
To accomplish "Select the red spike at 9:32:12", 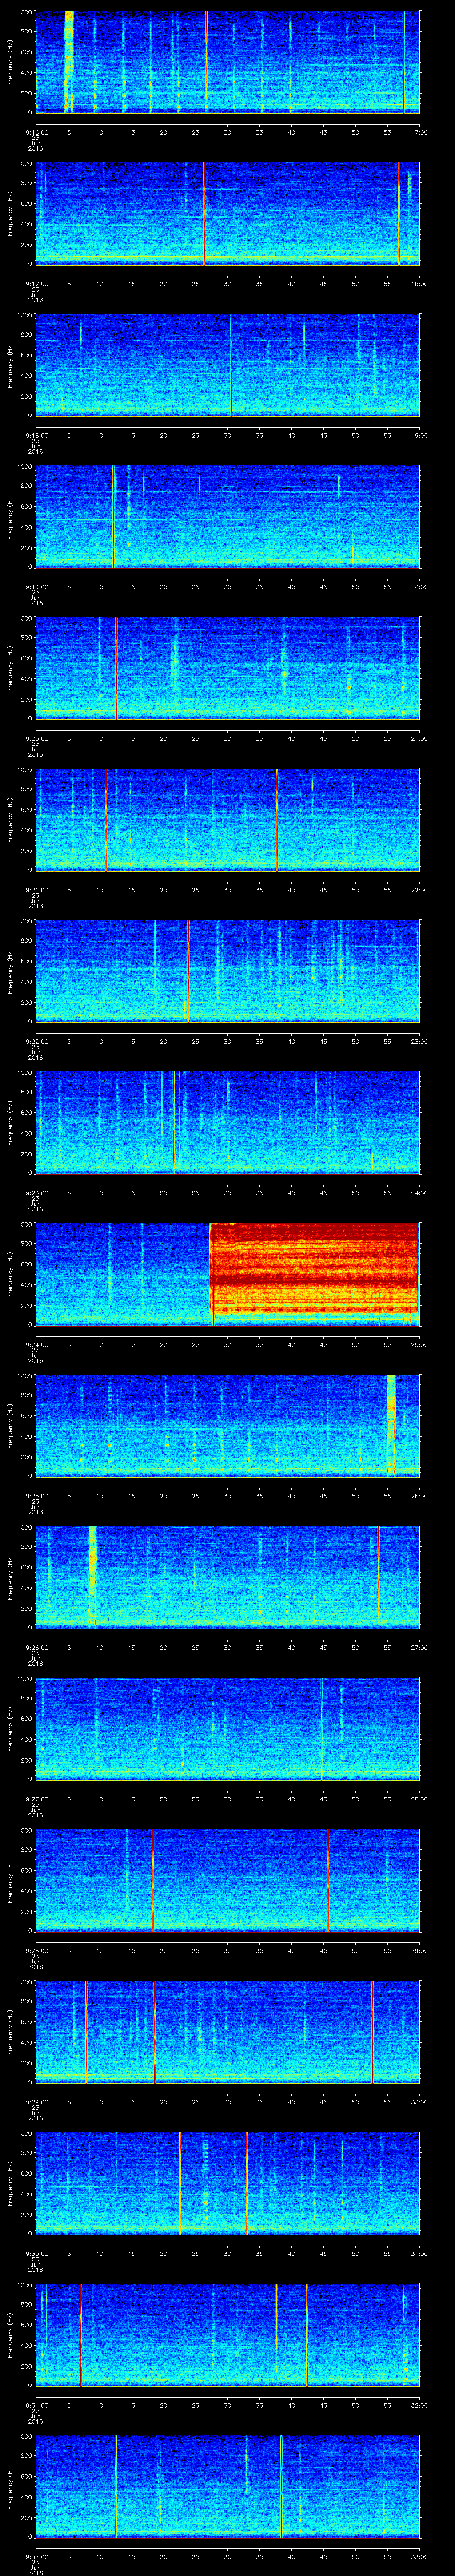I will tap(116, 2484).
